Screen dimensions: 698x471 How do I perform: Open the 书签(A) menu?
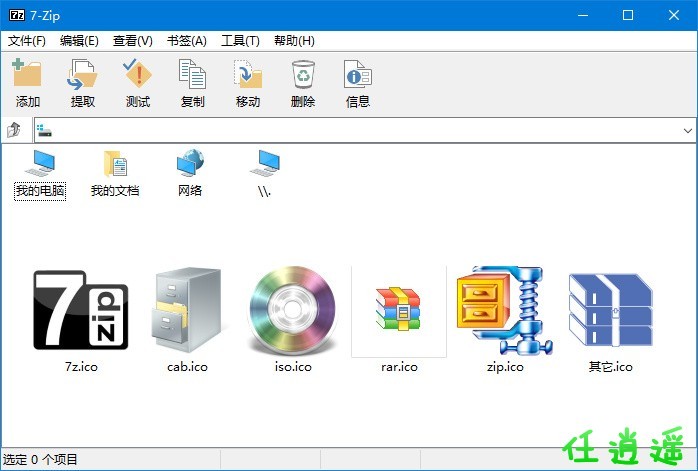[x=187, y=41]
